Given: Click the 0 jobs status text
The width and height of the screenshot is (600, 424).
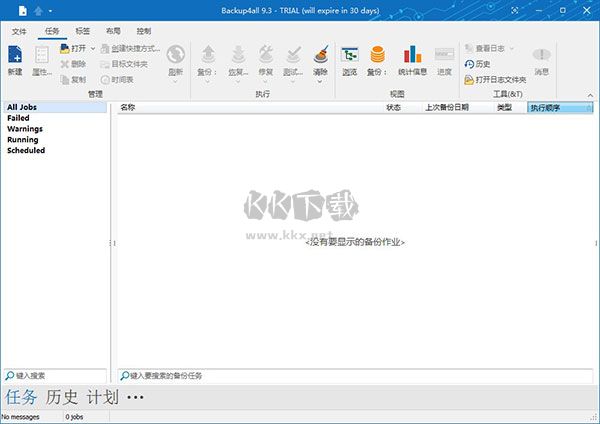Looking at the screenshot, I should click(x=74, y=417).
